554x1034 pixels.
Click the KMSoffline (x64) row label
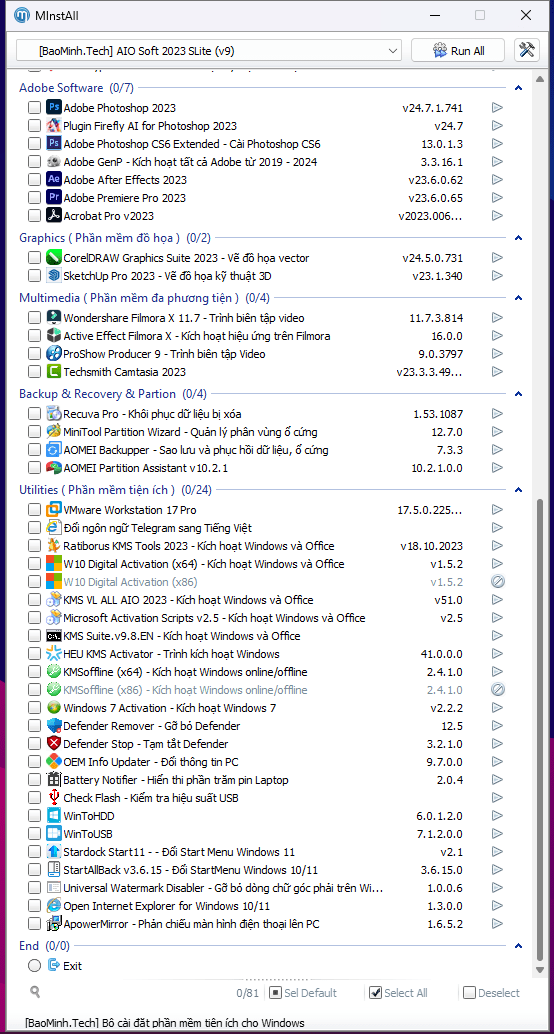[x=185, y=672]
